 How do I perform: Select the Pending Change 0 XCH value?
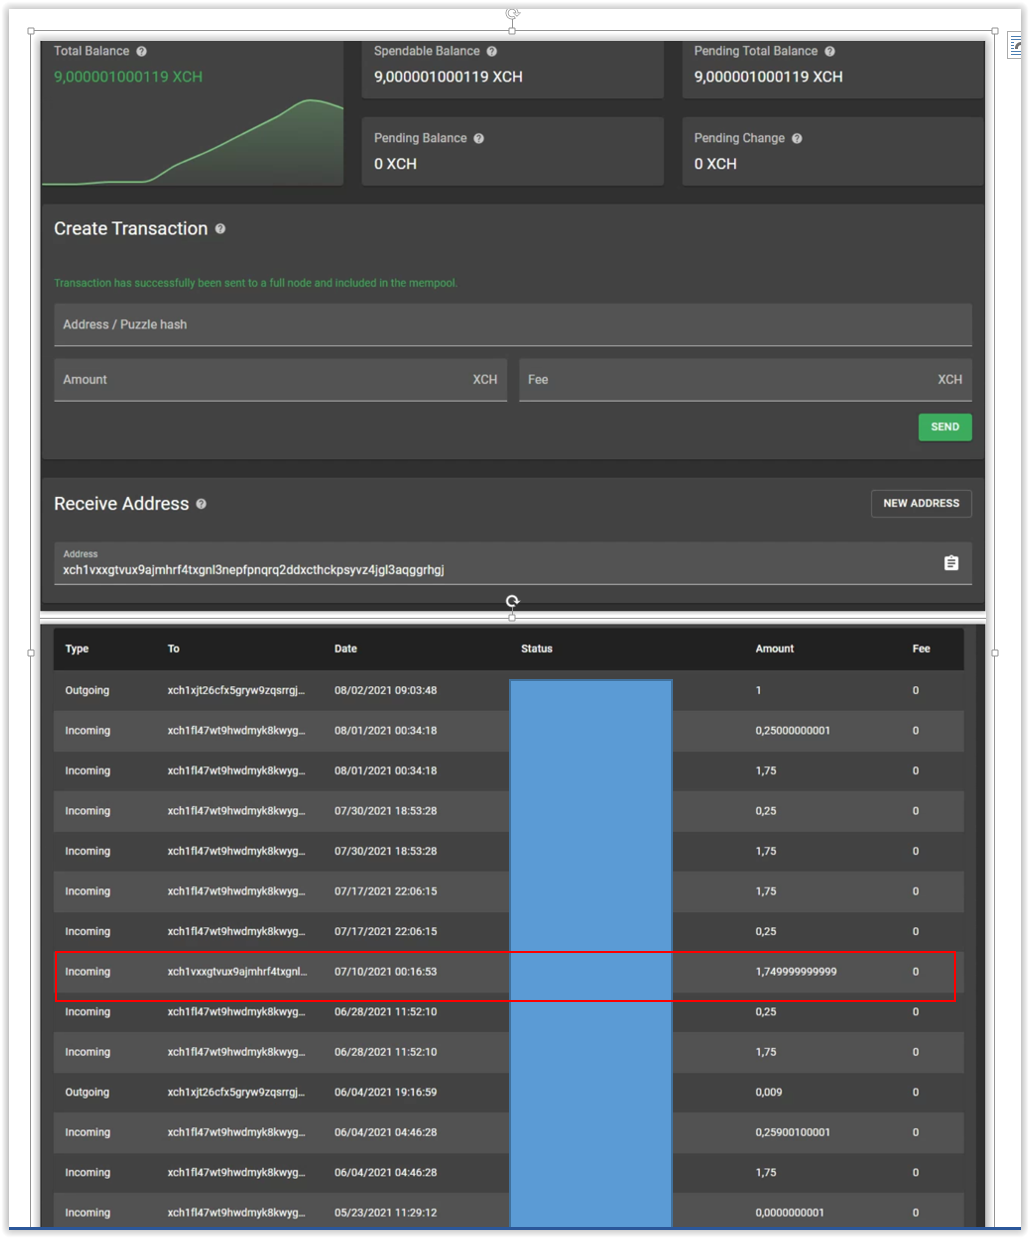(715, 164)
